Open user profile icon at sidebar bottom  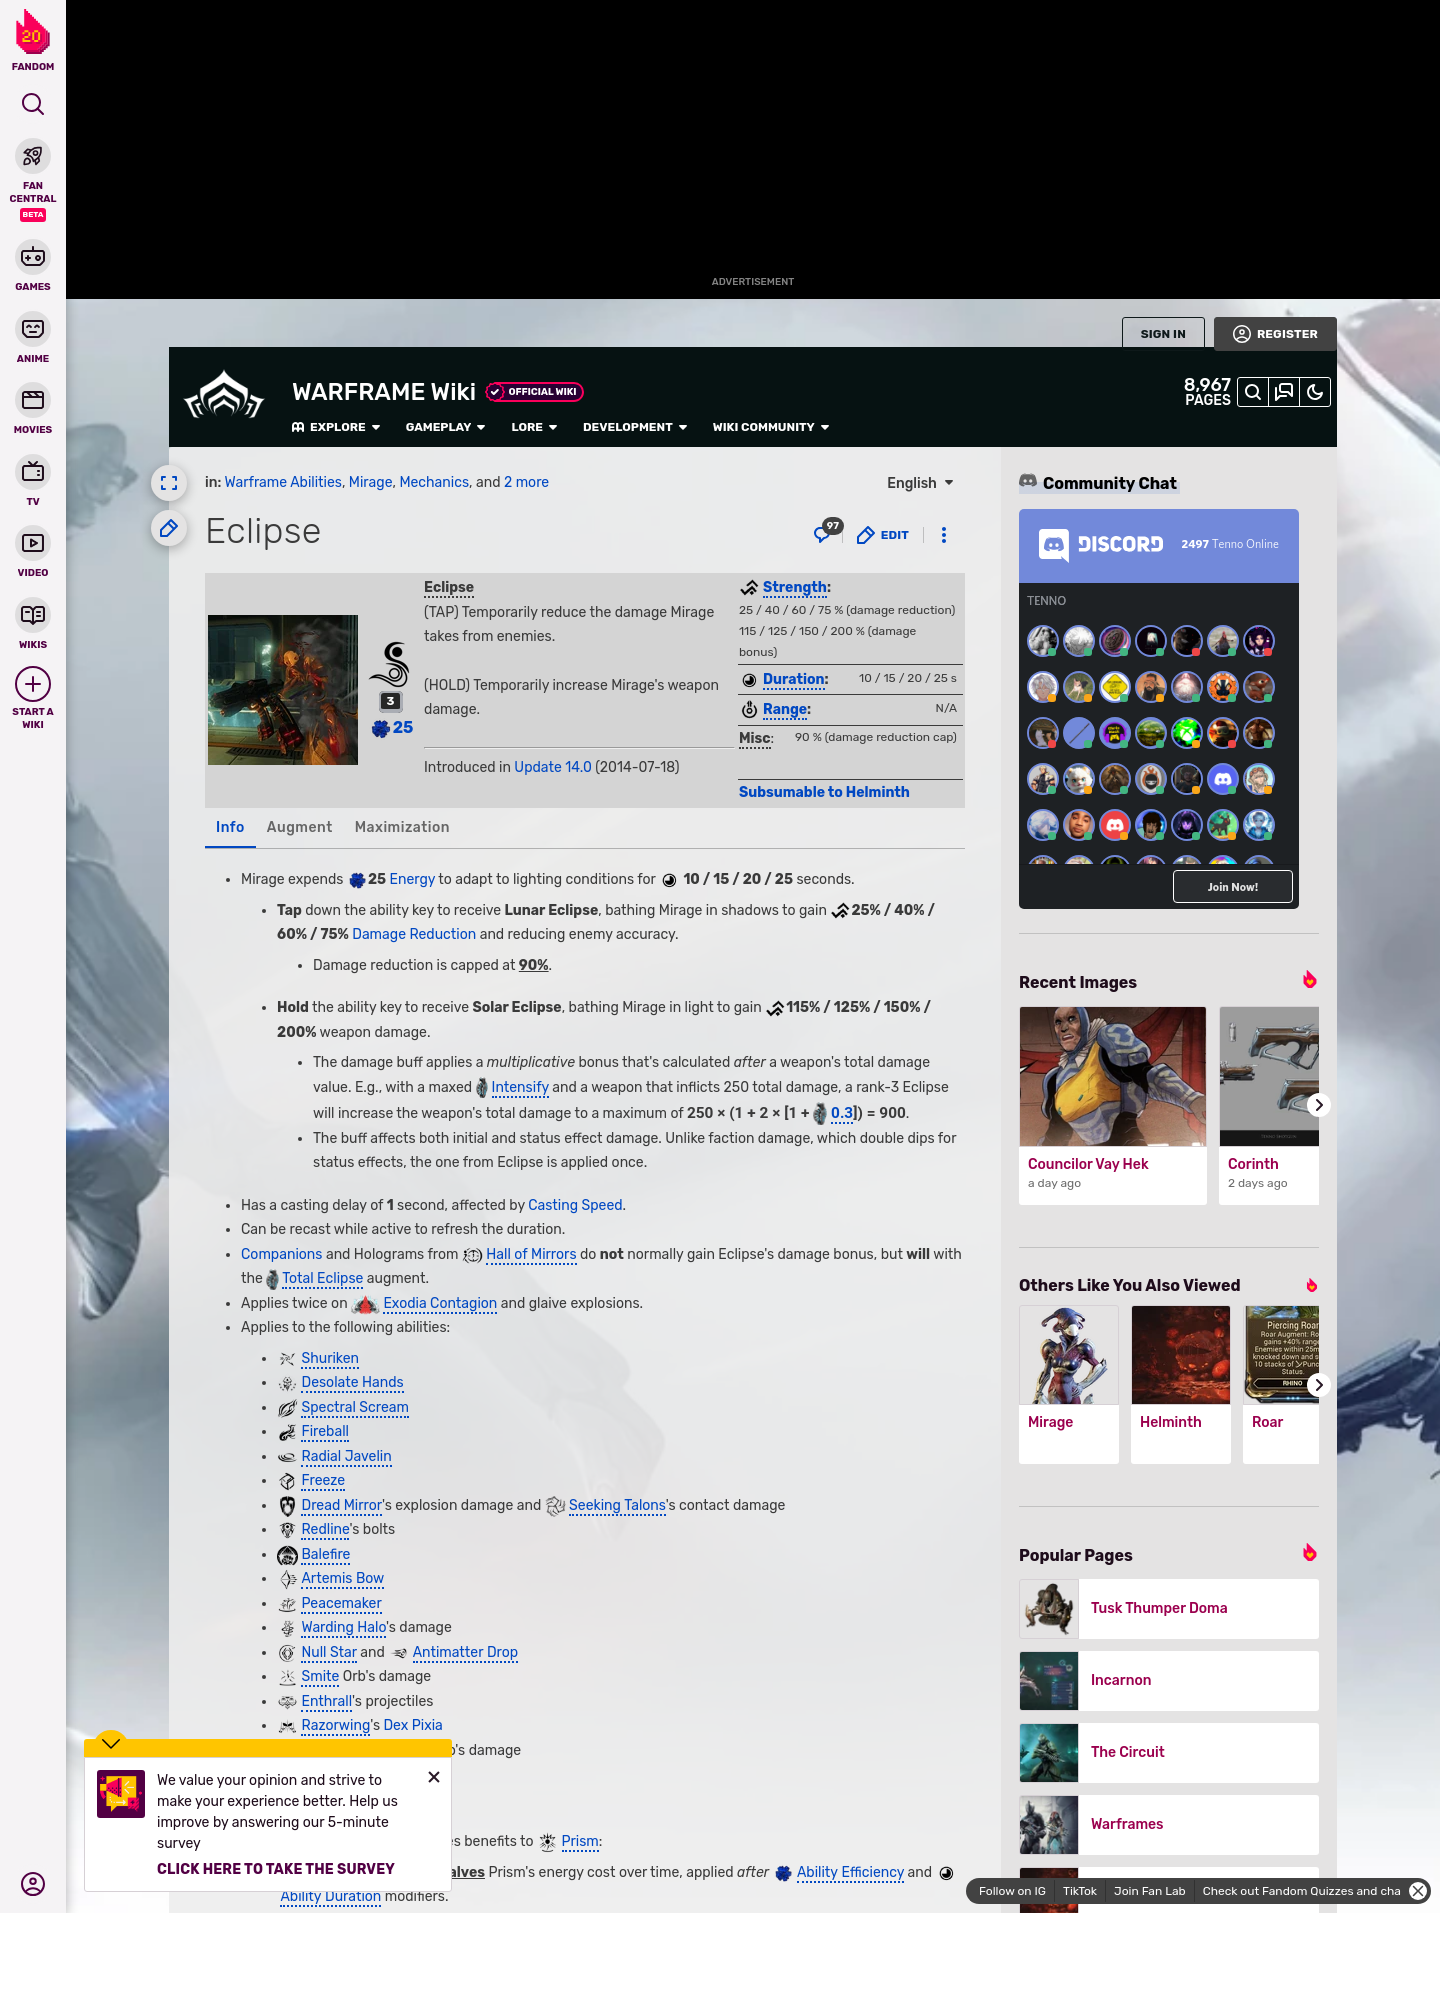(x=33, y=1884)
